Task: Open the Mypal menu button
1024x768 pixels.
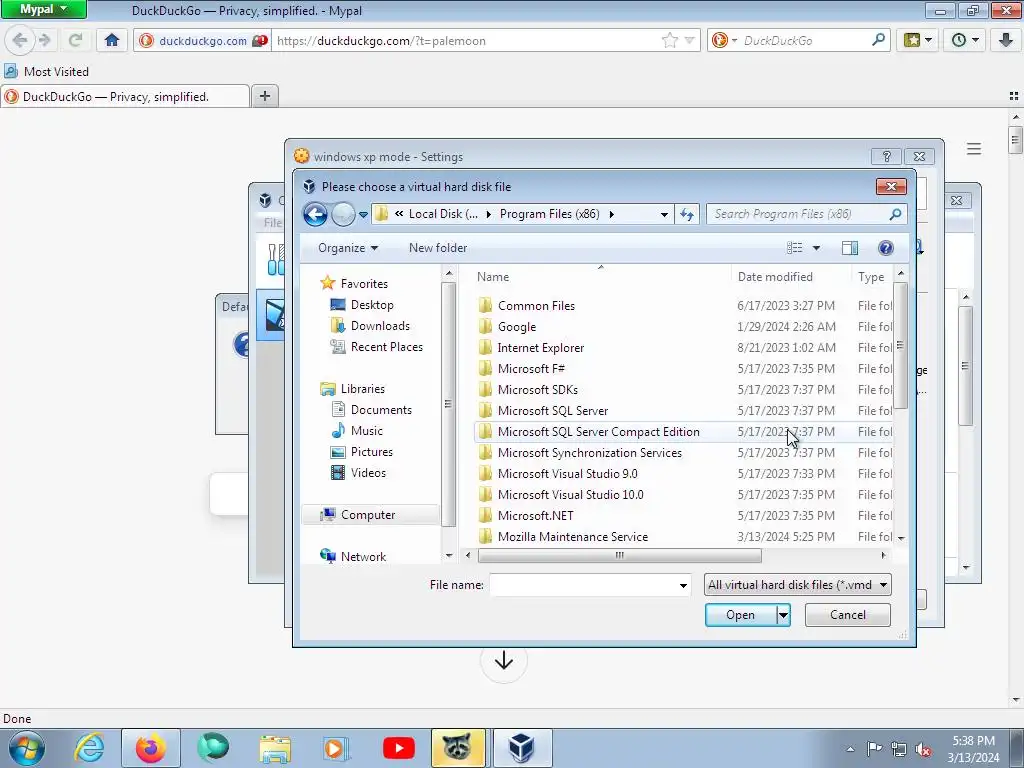Action: pyautogui.click(x=43, y=9)
